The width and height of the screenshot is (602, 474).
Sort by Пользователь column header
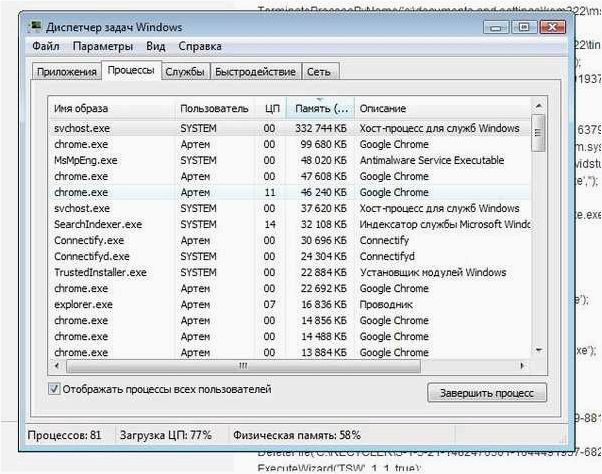pyautogui.click(x=214, y=109)
